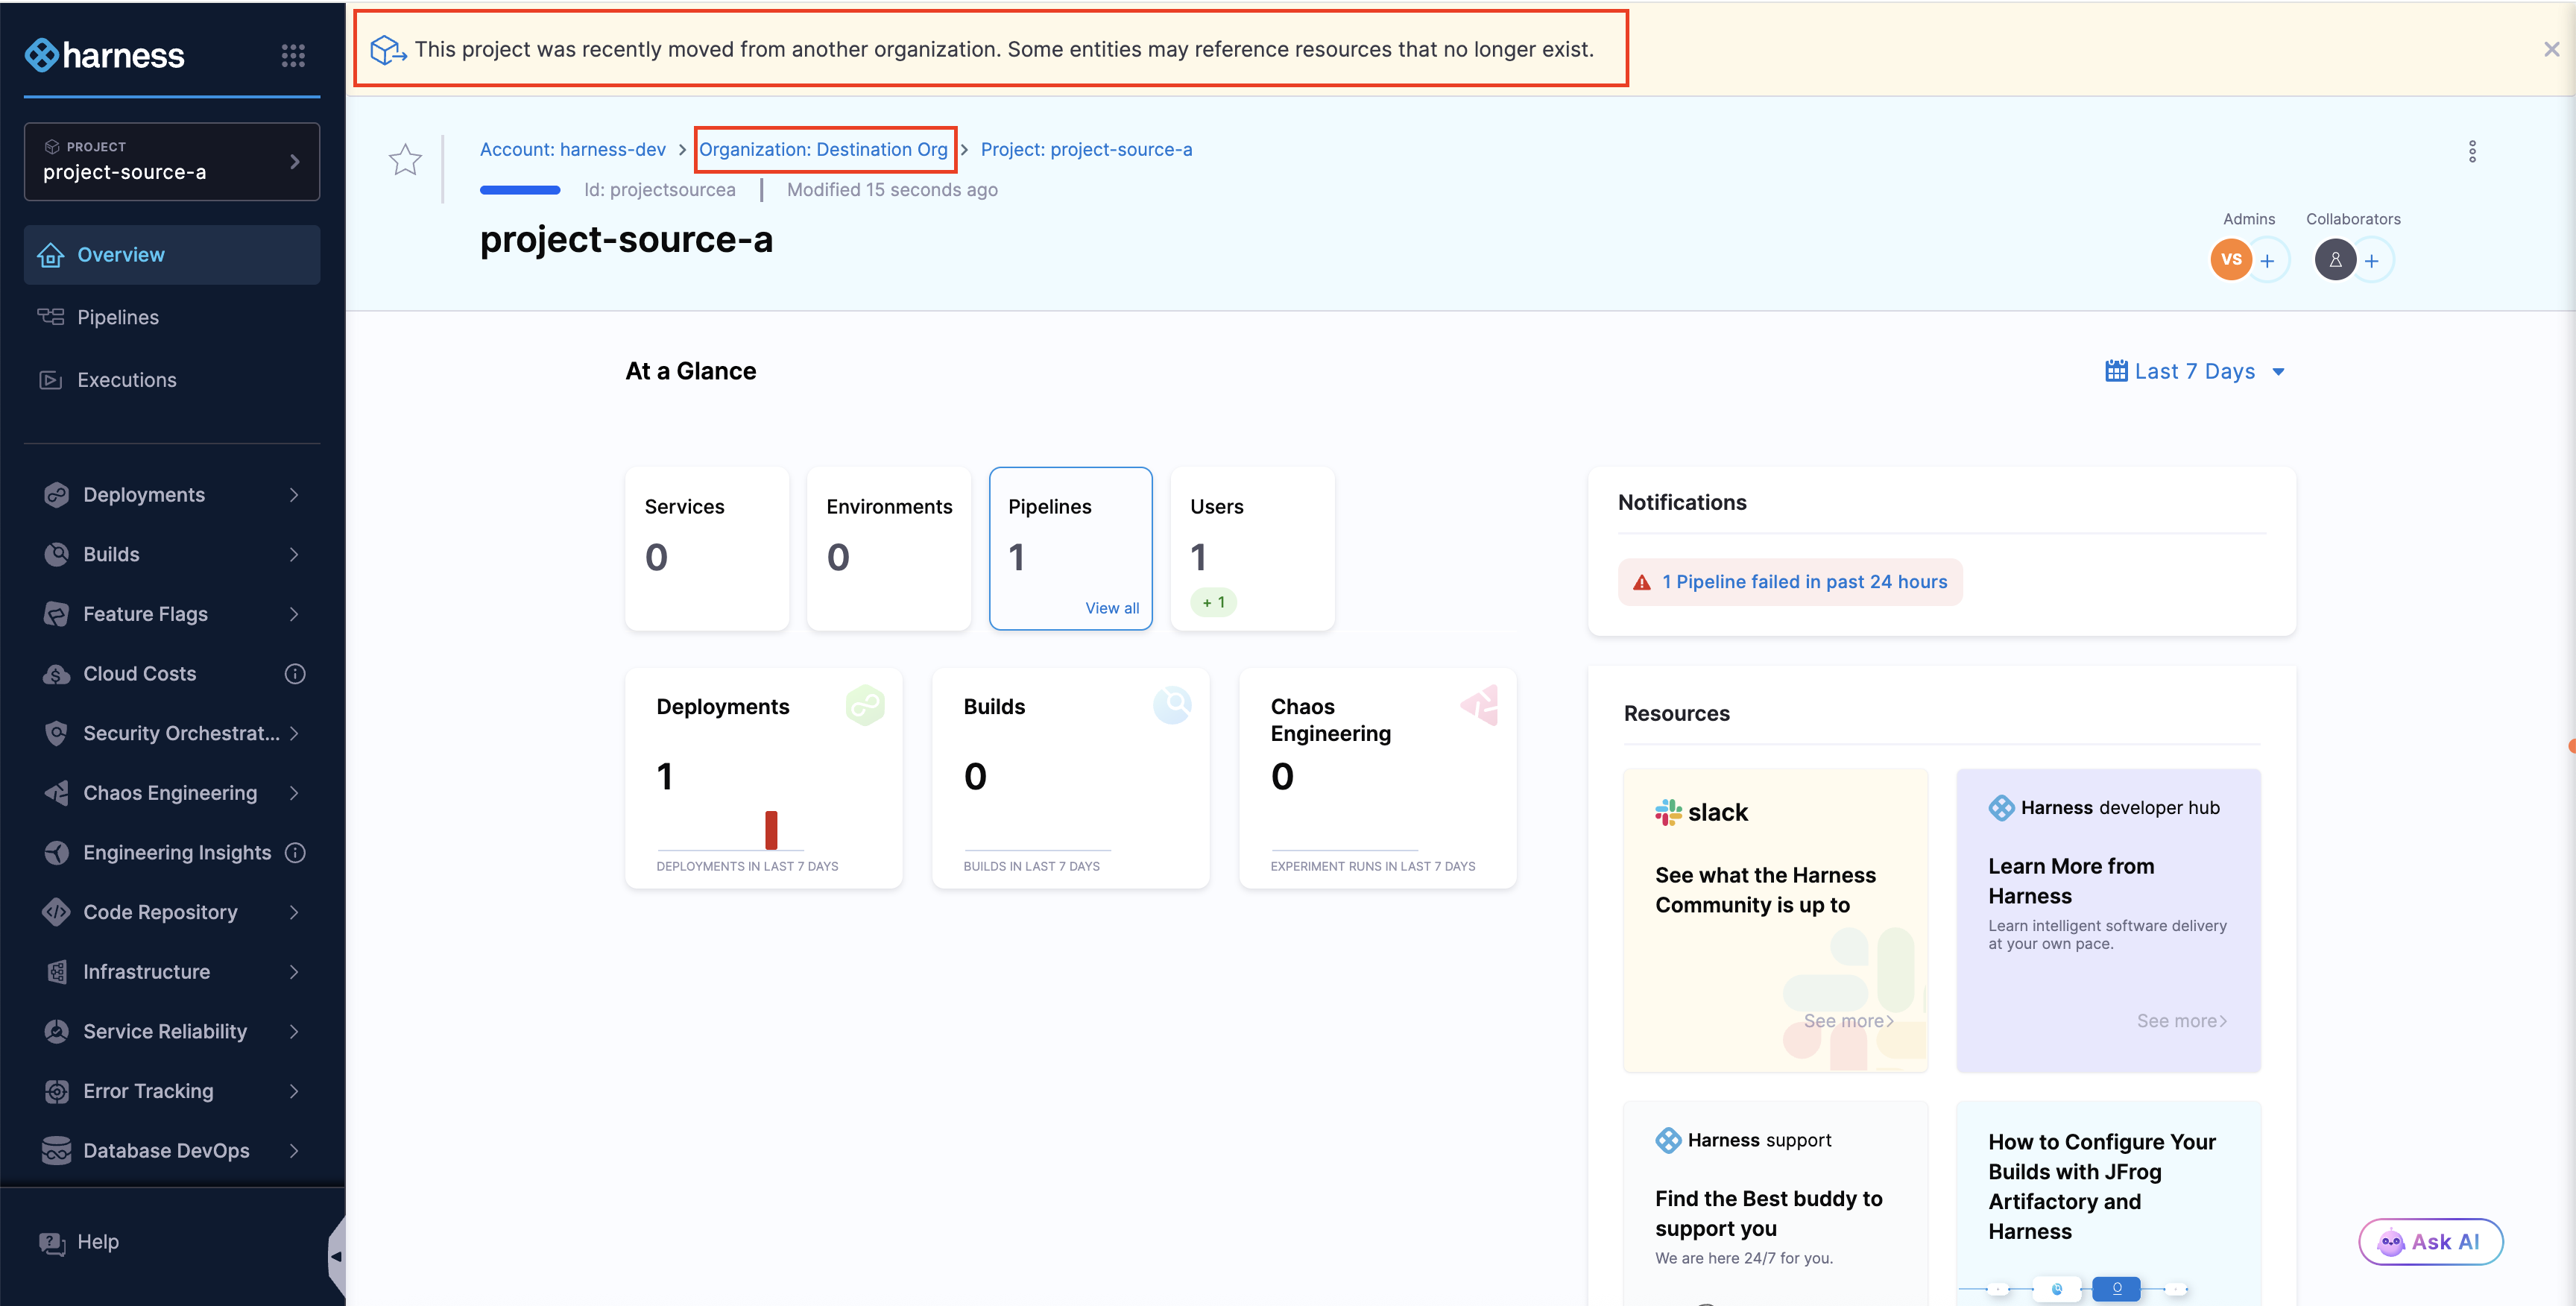Click Organization: Destination Org breadcrumb
The width and height of the screenshot is (2576, 1306).
(823, 149)
